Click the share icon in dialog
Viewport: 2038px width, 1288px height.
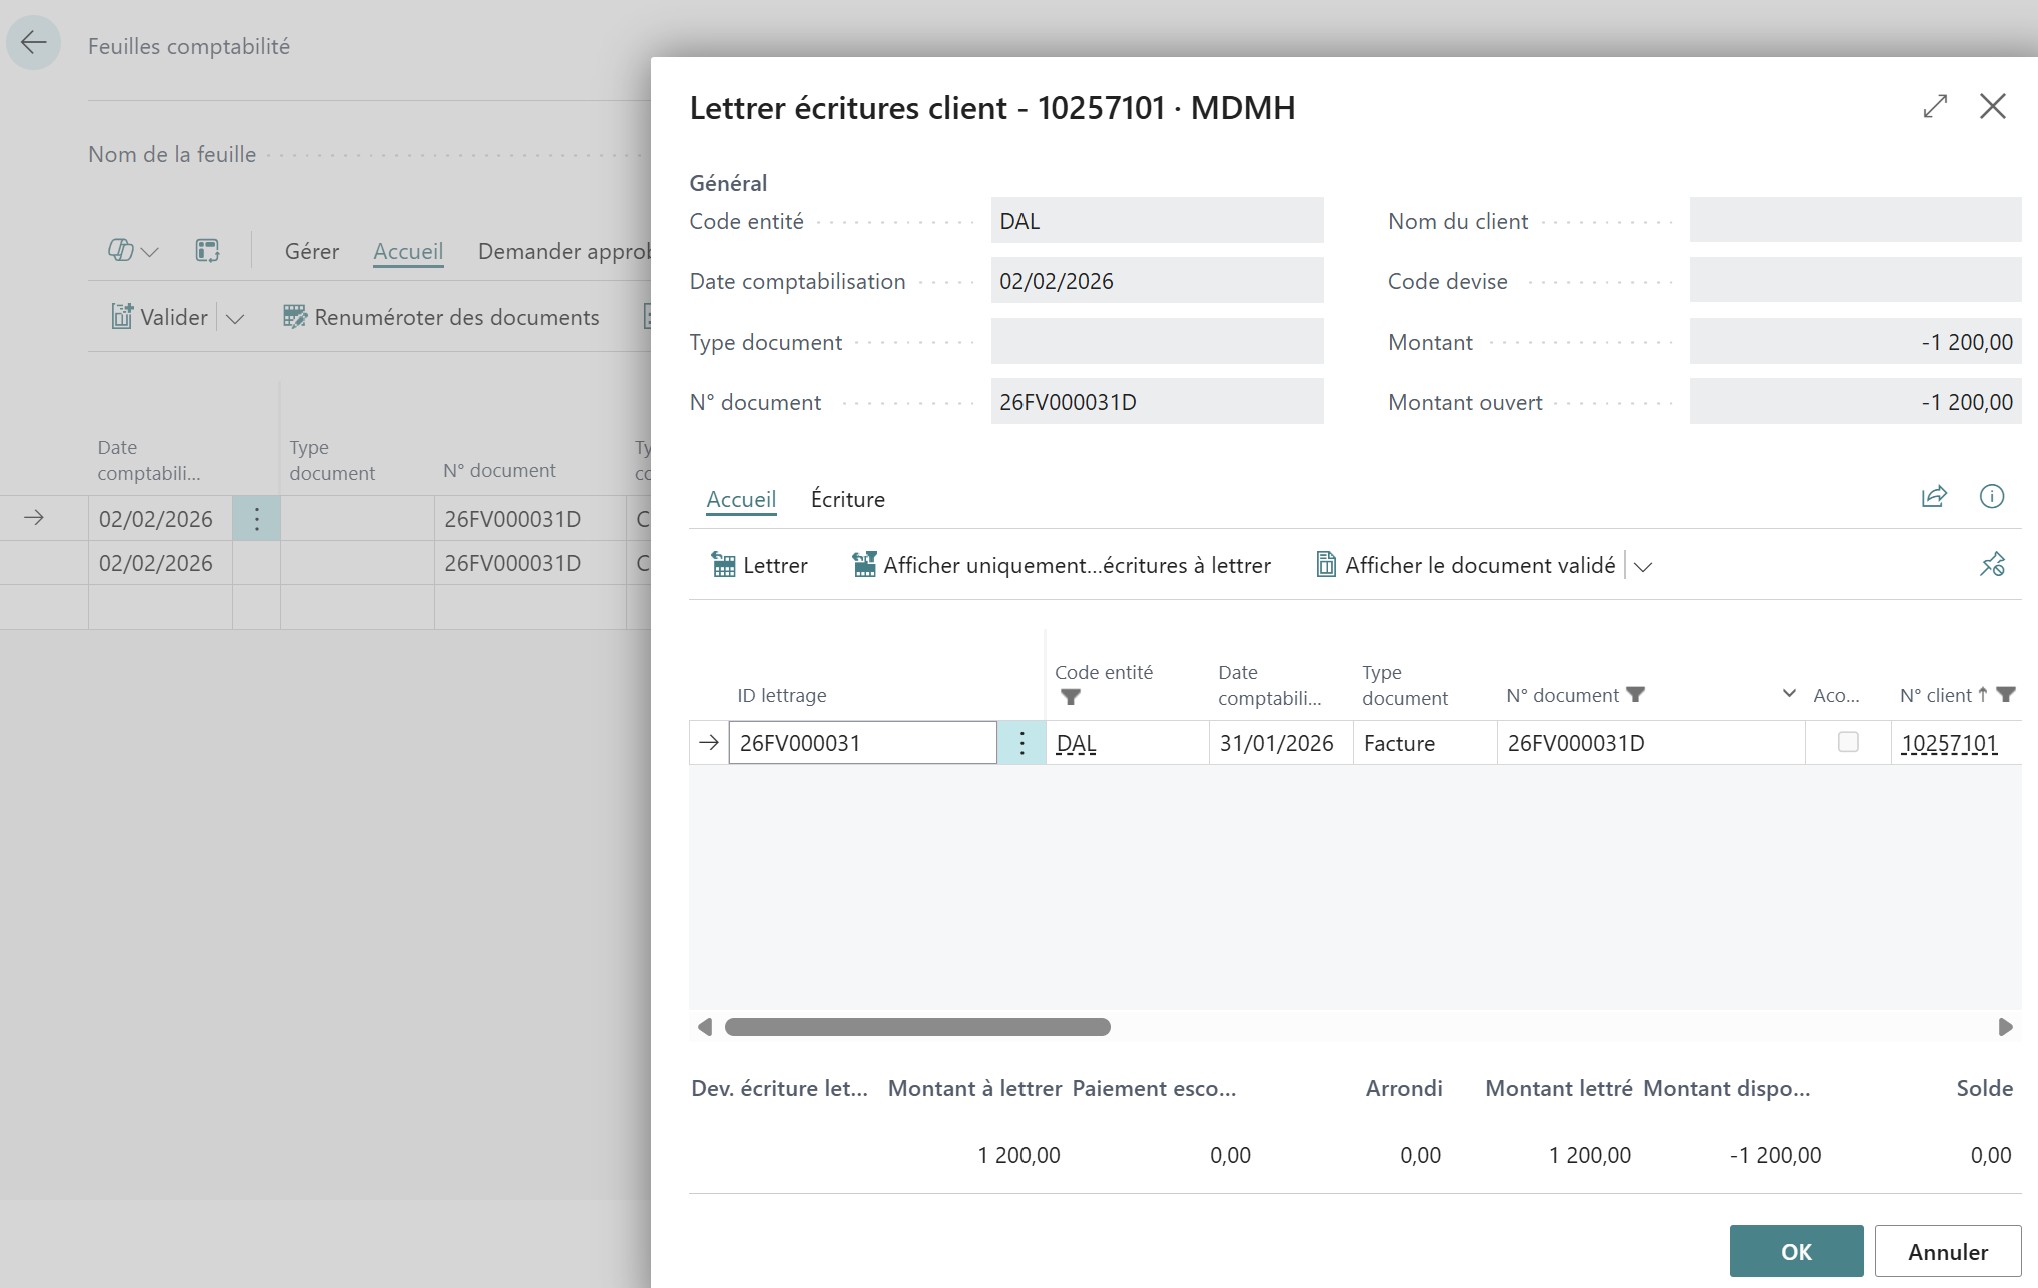pyautogui.click(x=1934, y=496)
